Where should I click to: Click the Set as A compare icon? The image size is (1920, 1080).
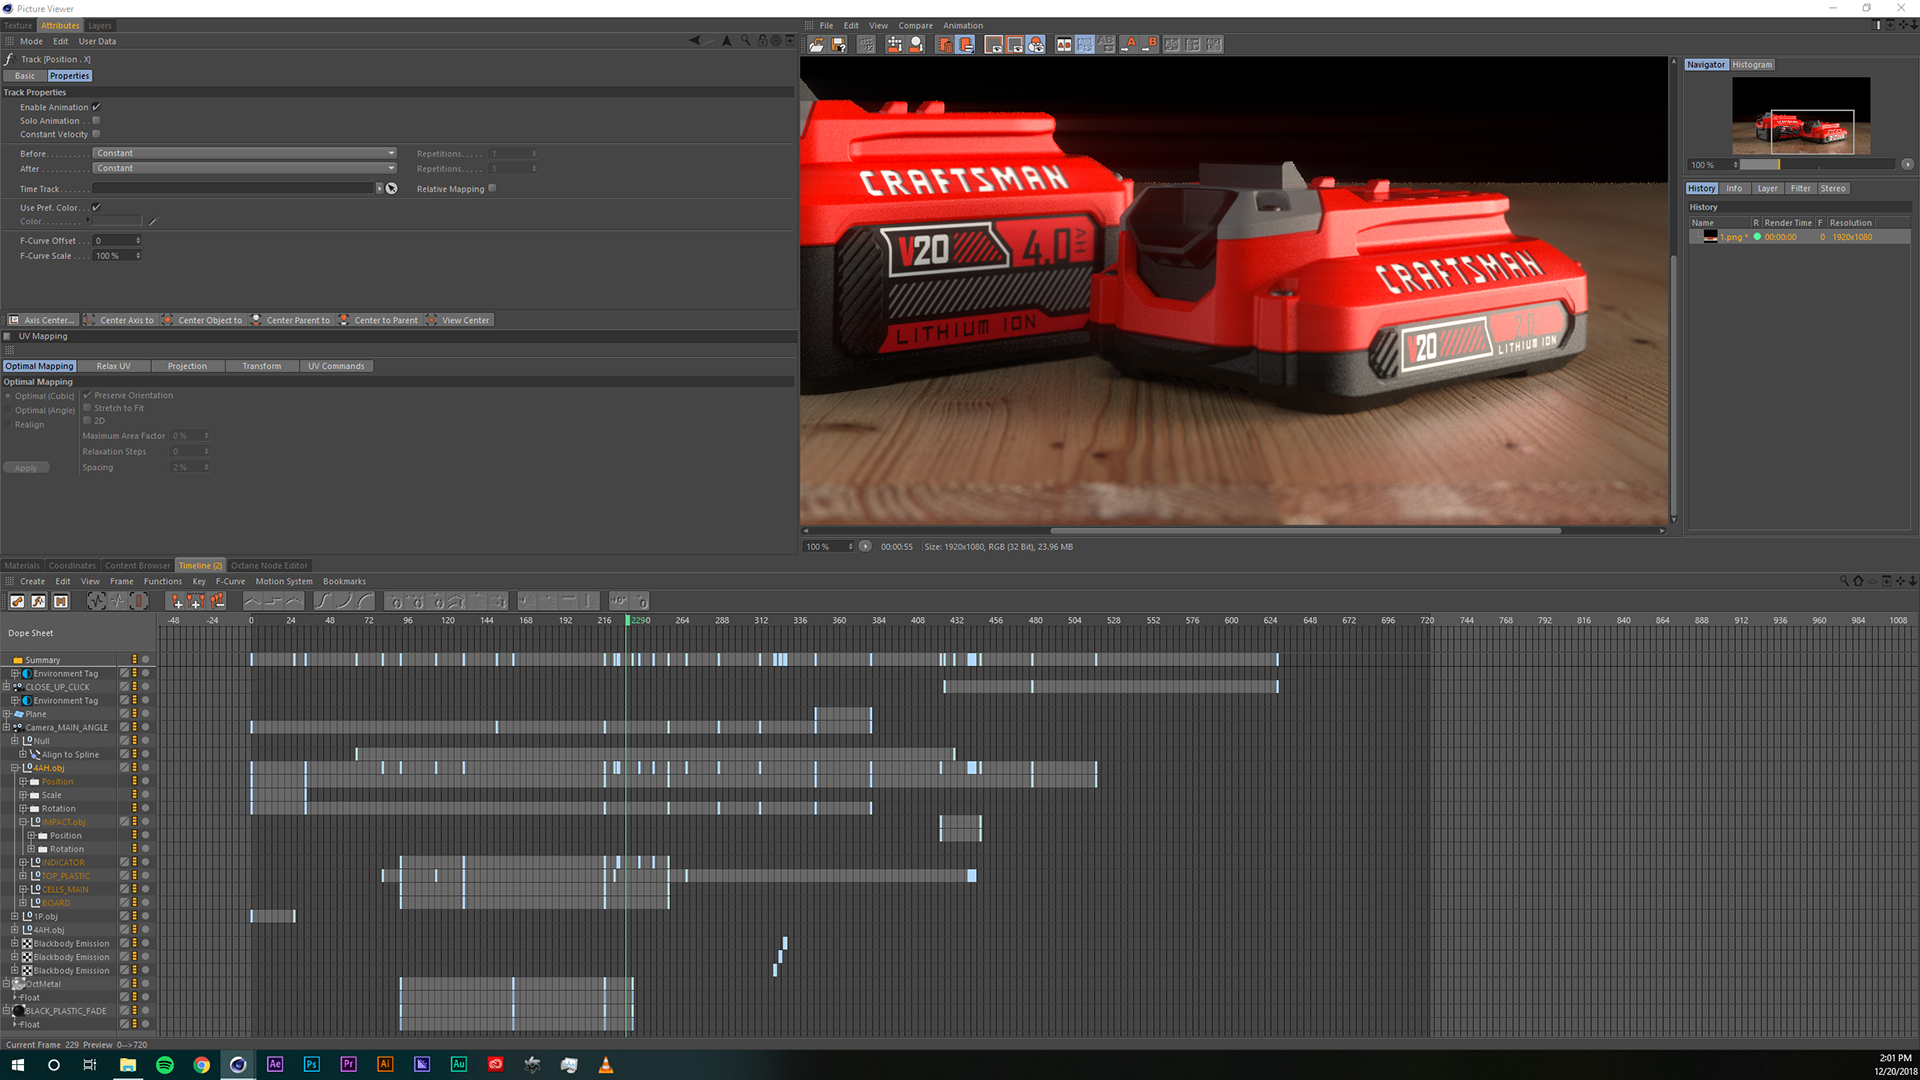tap(1130, 45)
